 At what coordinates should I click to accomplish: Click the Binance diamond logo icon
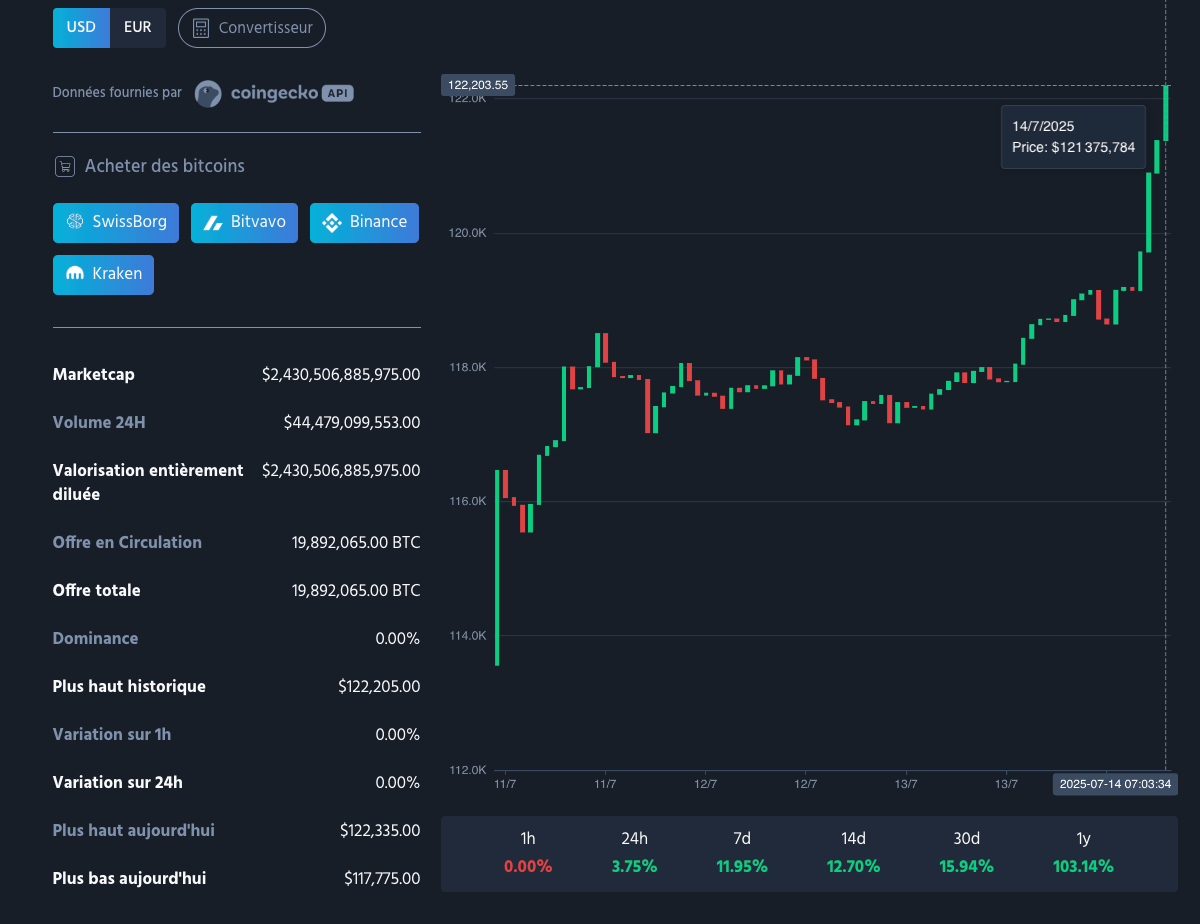click(x=332, y=222)
